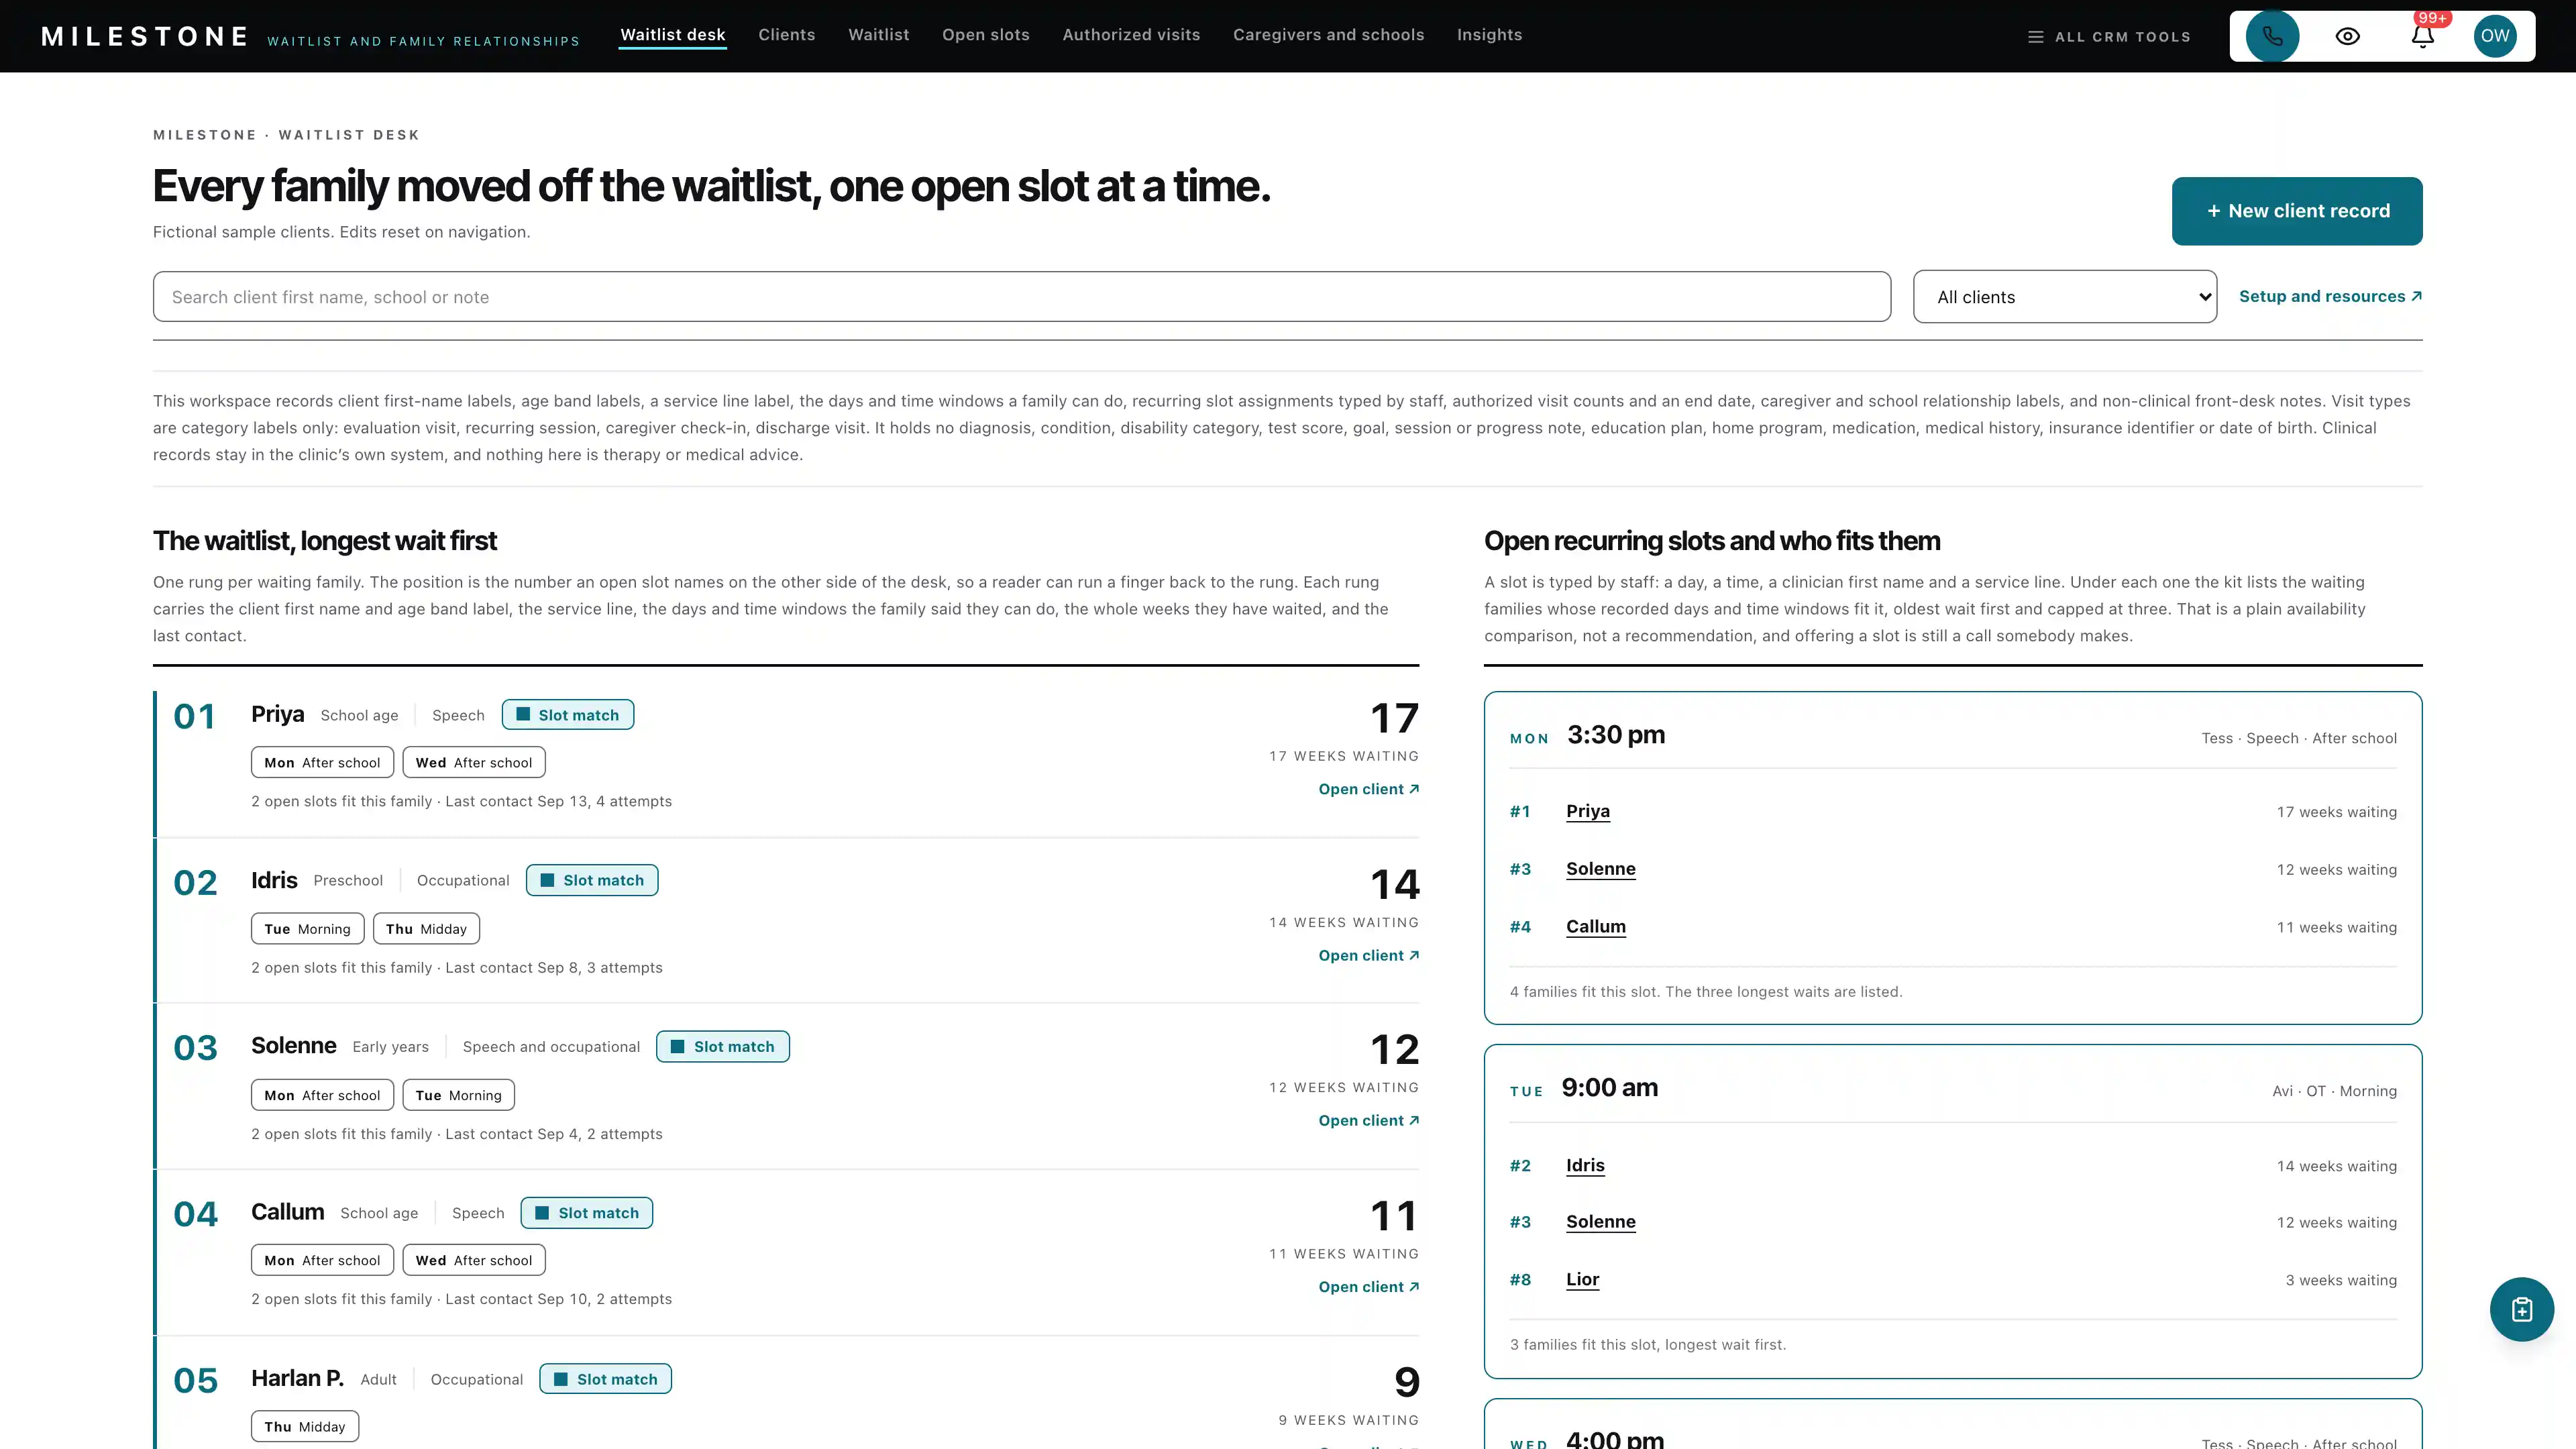
Task: Toggle the eye visibility icon in header
Action: pos(2347,36)
